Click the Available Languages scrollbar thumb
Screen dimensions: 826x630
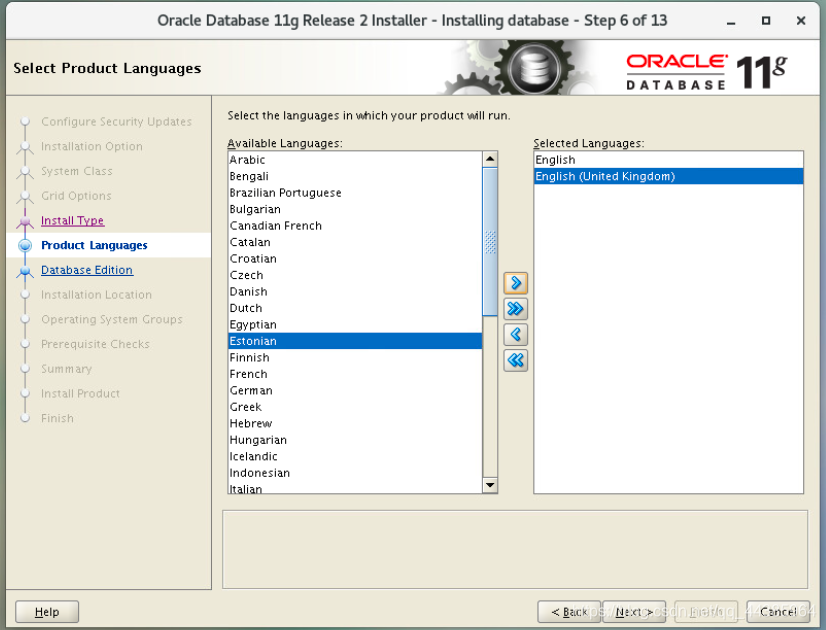pos(490,242)
